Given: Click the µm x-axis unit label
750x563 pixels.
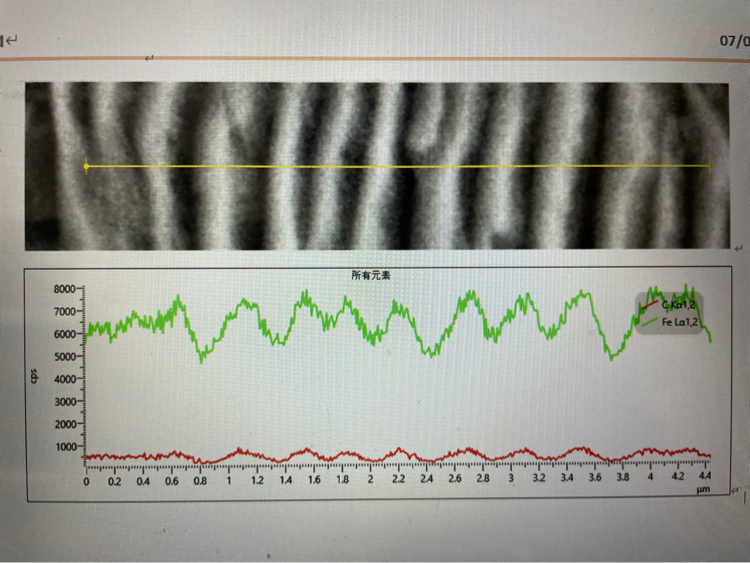Looking at the screenshot, I should pos(703,489).
